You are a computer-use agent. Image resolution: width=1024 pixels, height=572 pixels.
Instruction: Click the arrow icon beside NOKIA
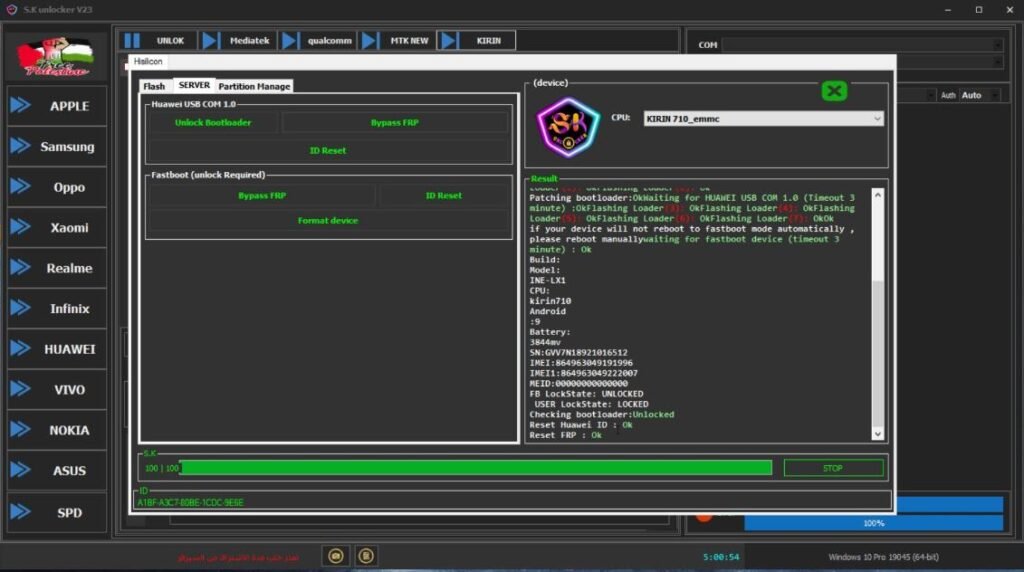pyautogui.click(x=21, y=430)
